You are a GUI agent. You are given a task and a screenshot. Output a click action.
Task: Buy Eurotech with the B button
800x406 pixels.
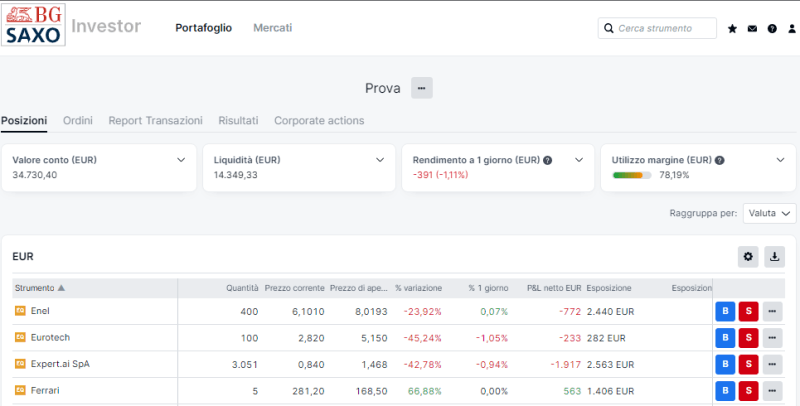pos(725,338)
